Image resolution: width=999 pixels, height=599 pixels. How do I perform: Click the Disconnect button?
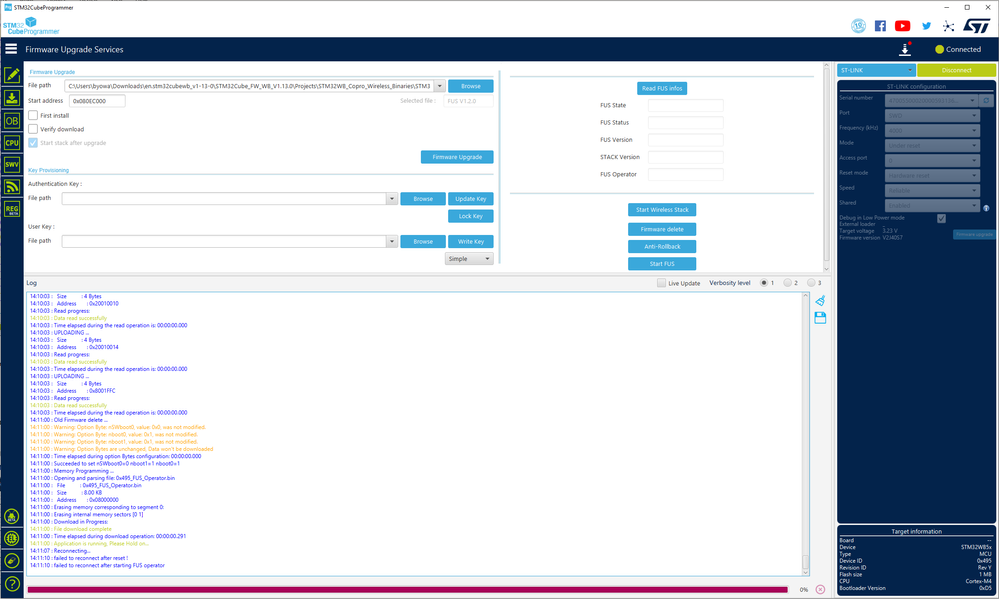coord(956,70)
